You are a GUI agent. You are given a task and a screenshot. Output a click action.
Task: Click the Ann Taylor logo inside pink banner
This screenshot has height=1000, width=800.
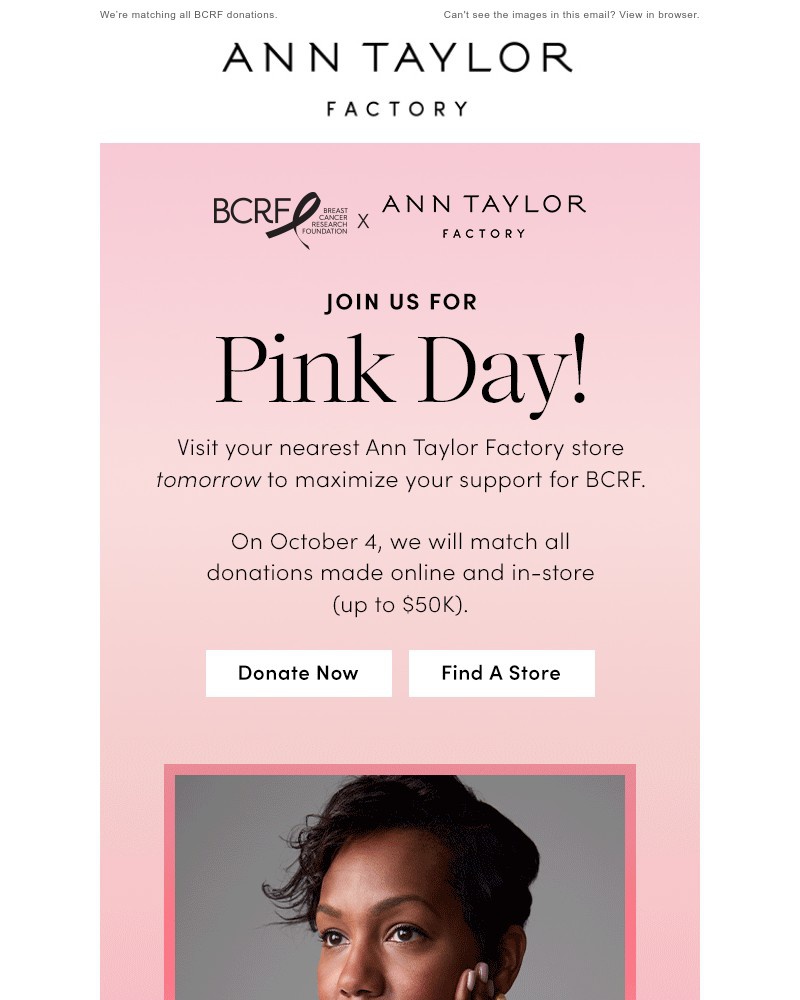click(x=484, y=204)
